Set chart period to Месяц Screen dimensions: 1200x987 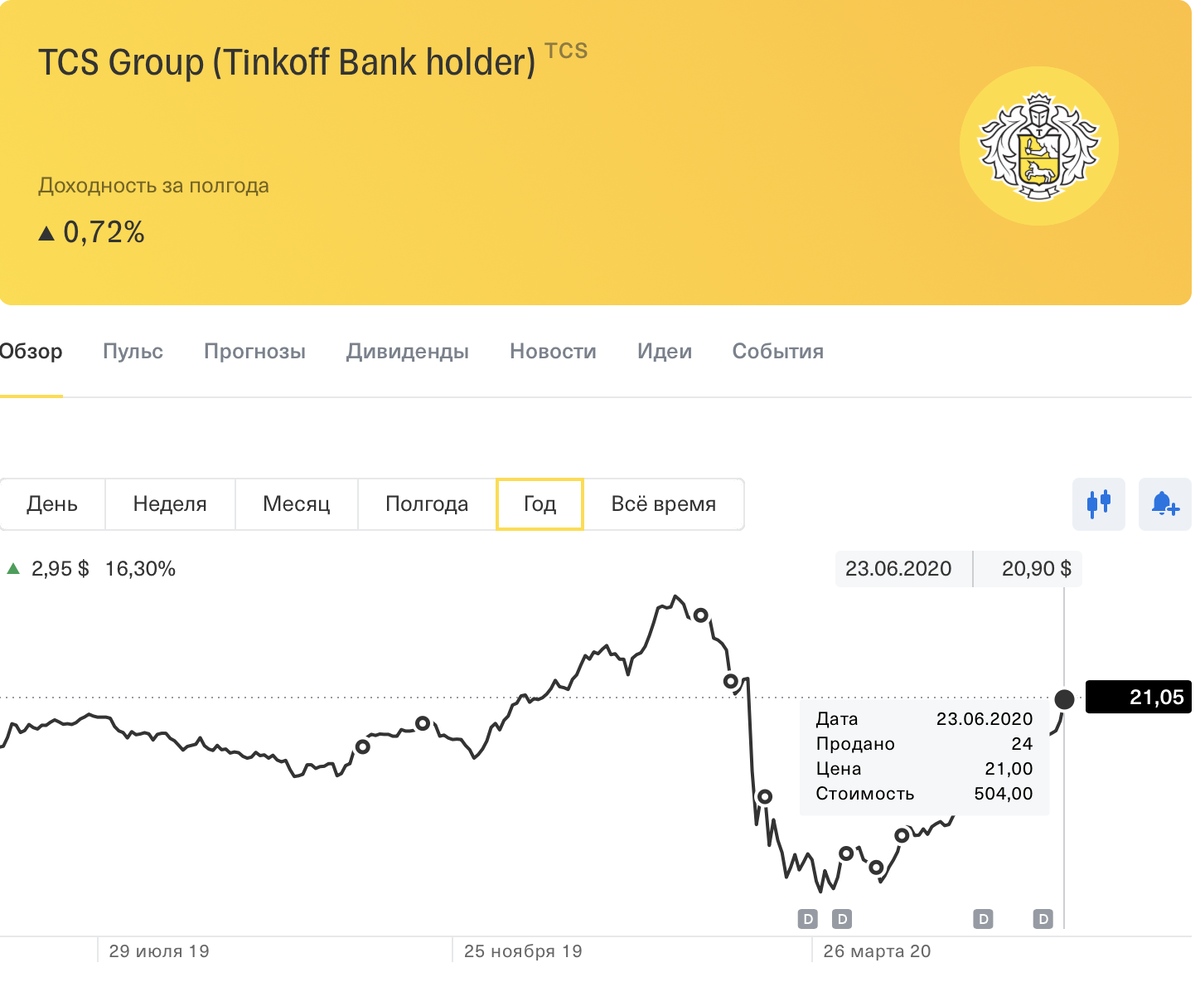[296, 504]
